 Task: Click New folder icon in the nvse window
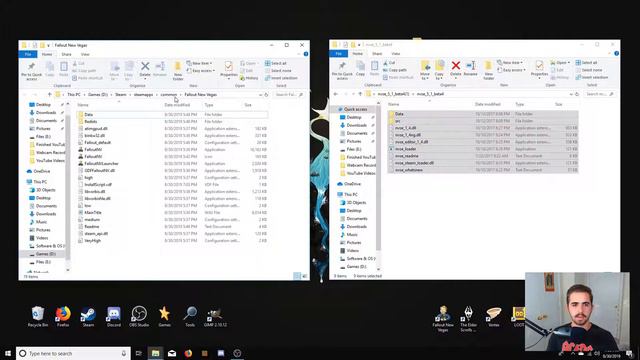pyautogui.click(x=488, y=70)
